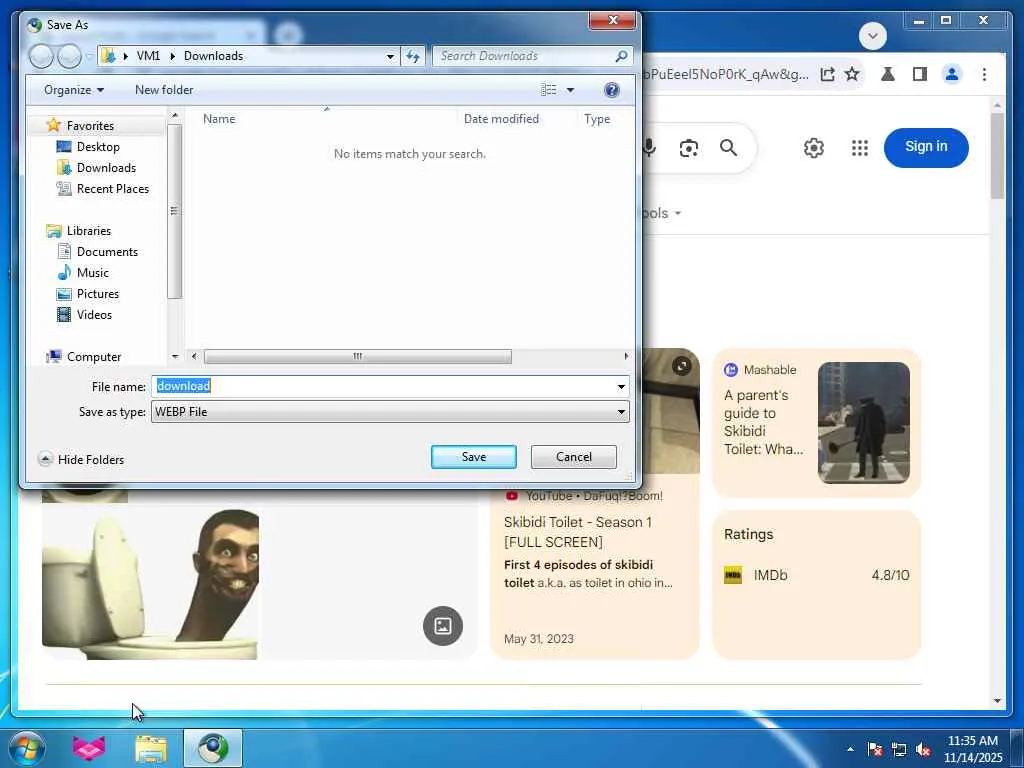
Task: Click the pink cat app on taskbar
Action: pyautogui.click(x=89, y=748)
